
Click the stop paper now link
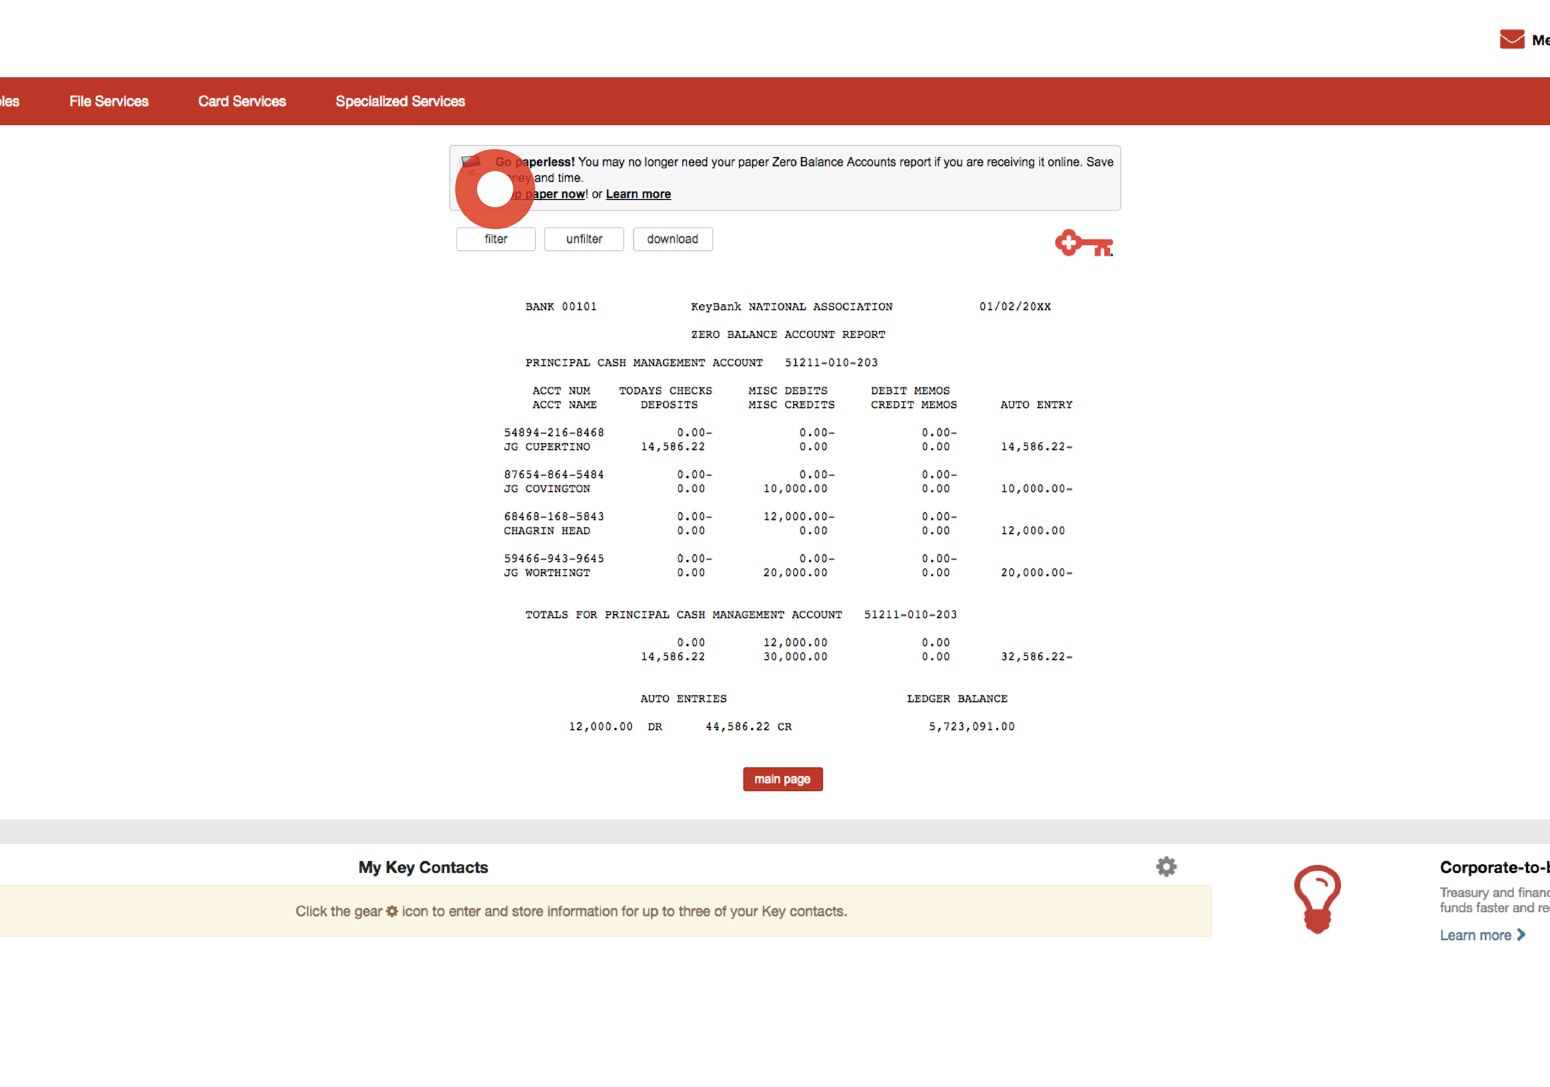coord(551,193)
